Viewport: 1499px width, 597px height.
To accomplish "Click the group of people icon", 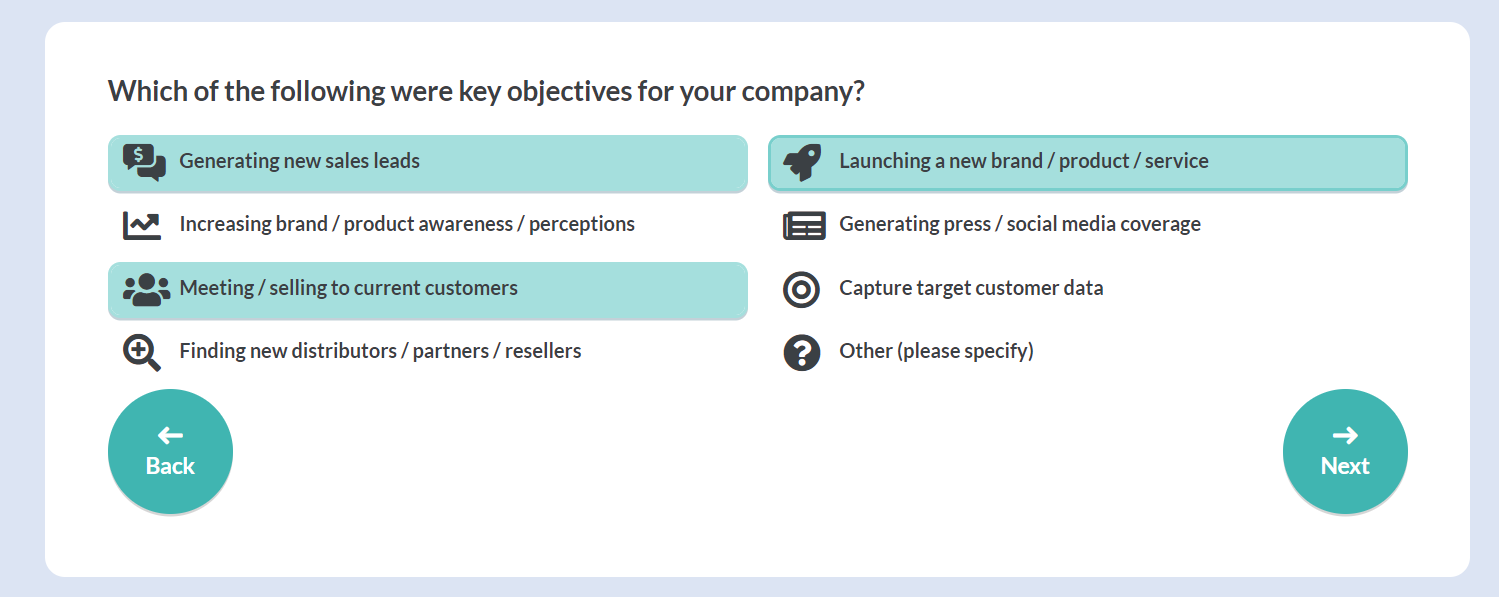I will pos(146,289).
